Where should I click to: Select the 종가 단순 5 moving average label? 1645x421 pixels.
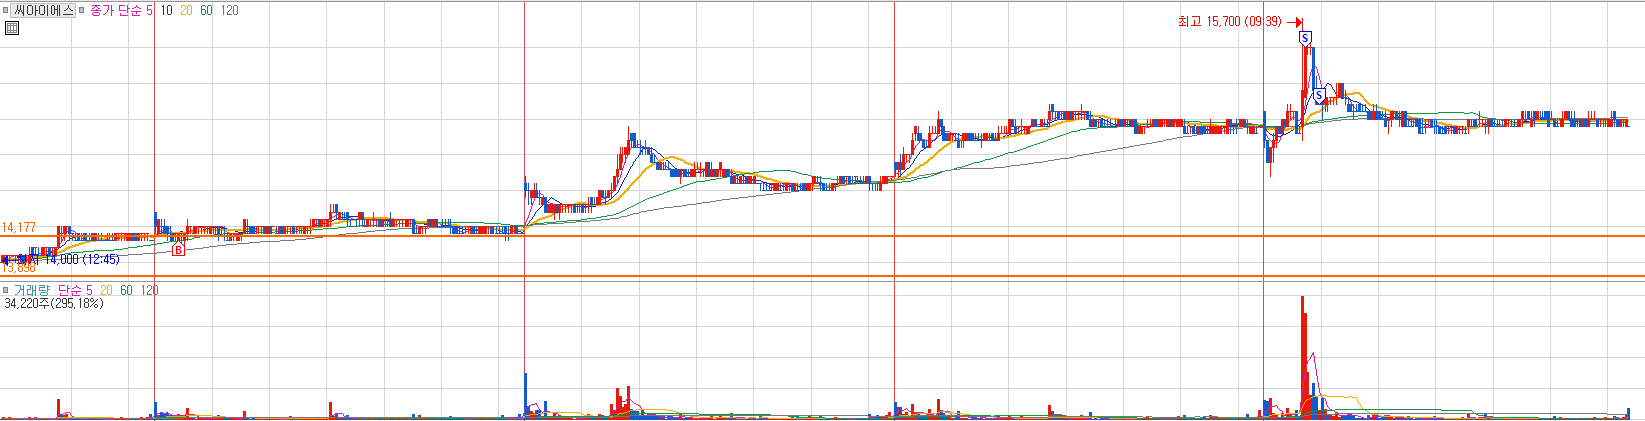(121, 10)
